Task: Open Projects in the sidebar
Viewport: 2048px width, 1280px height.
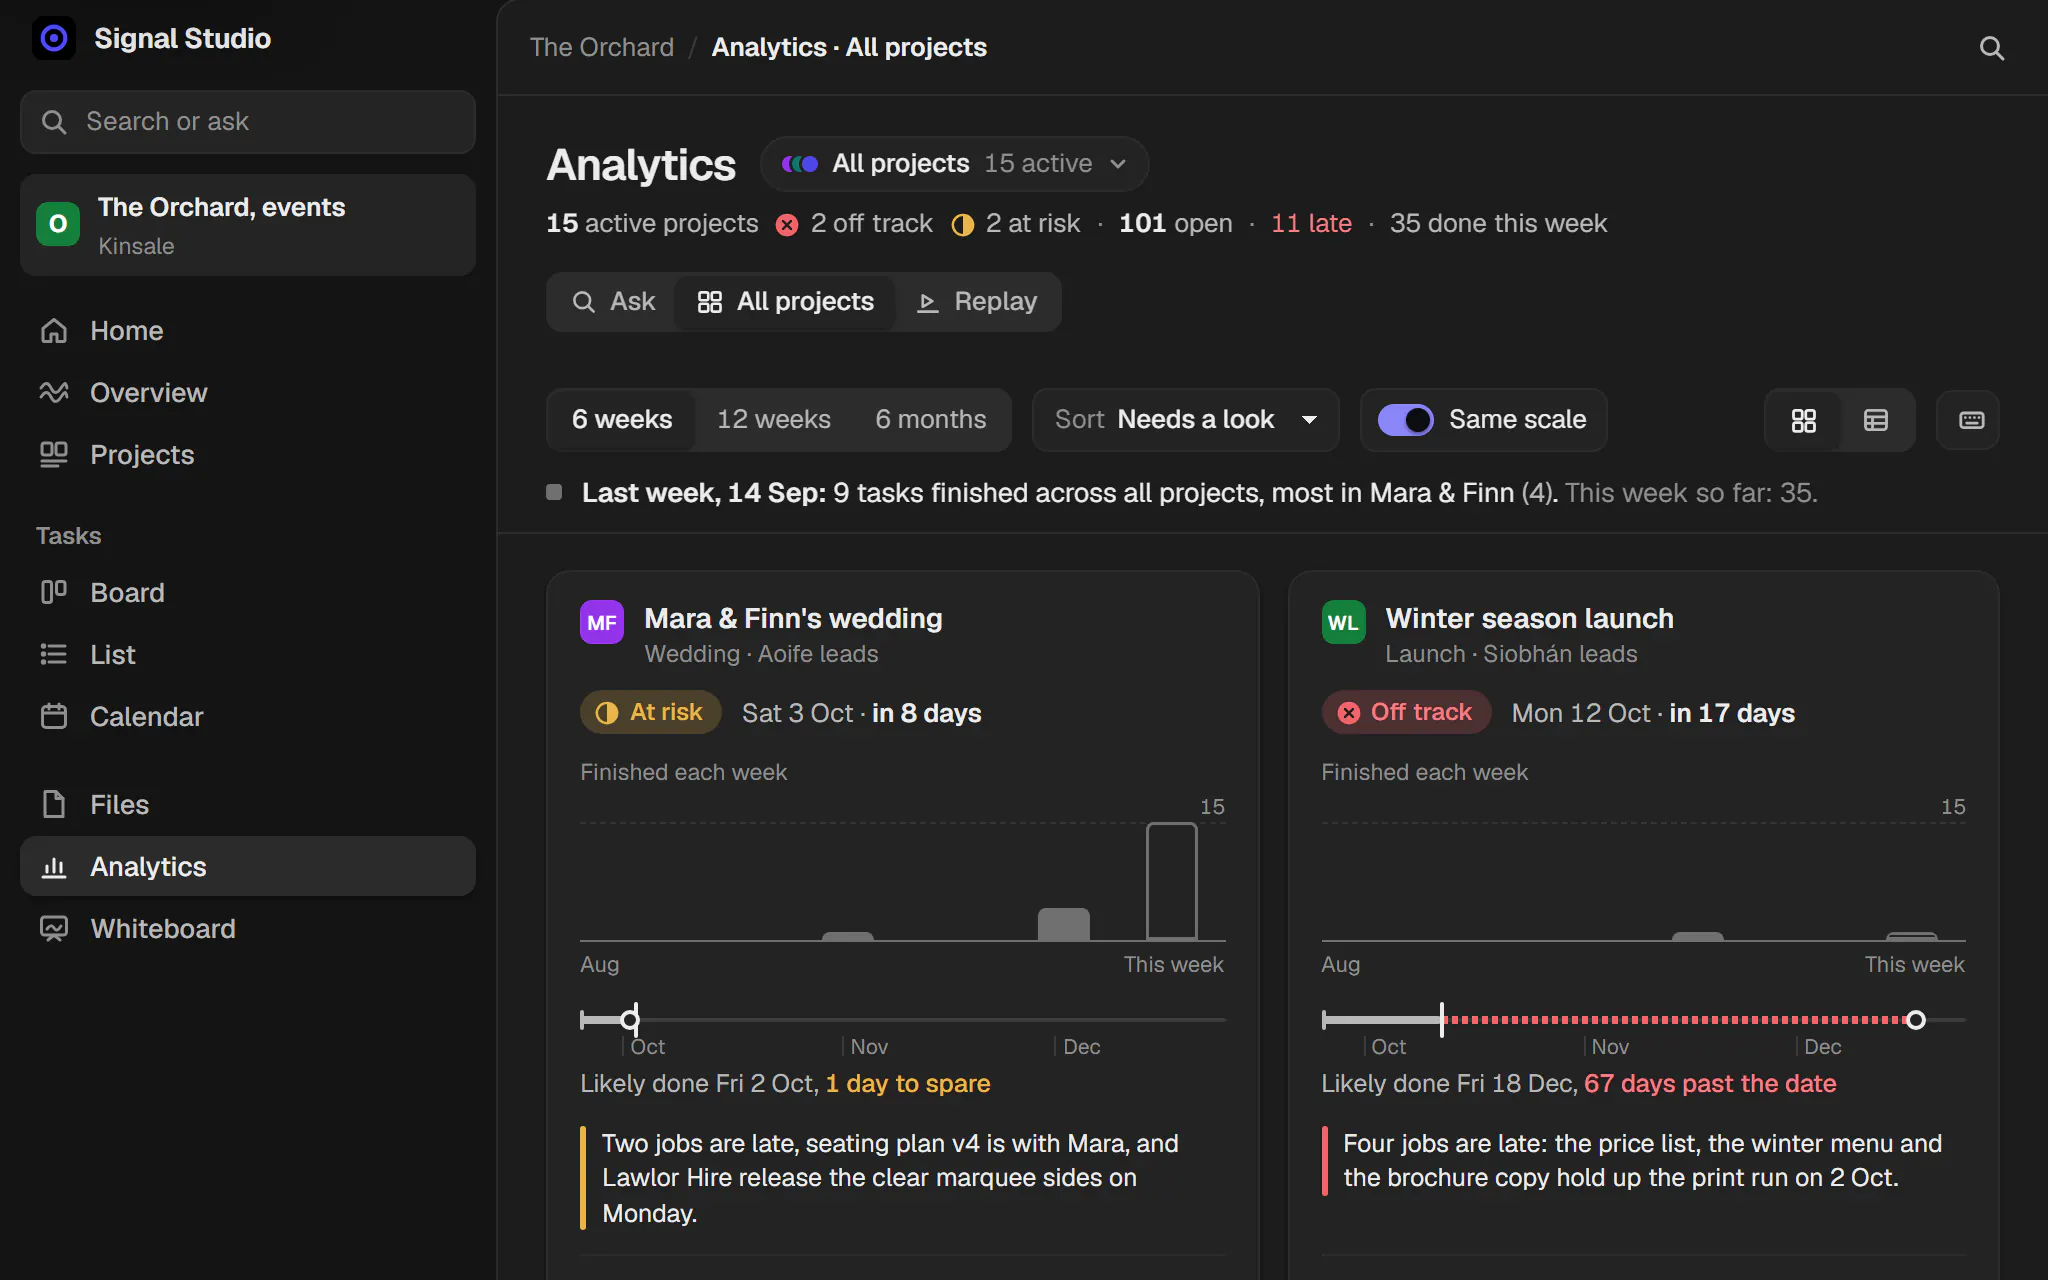Action: click(x=248, y=455)
